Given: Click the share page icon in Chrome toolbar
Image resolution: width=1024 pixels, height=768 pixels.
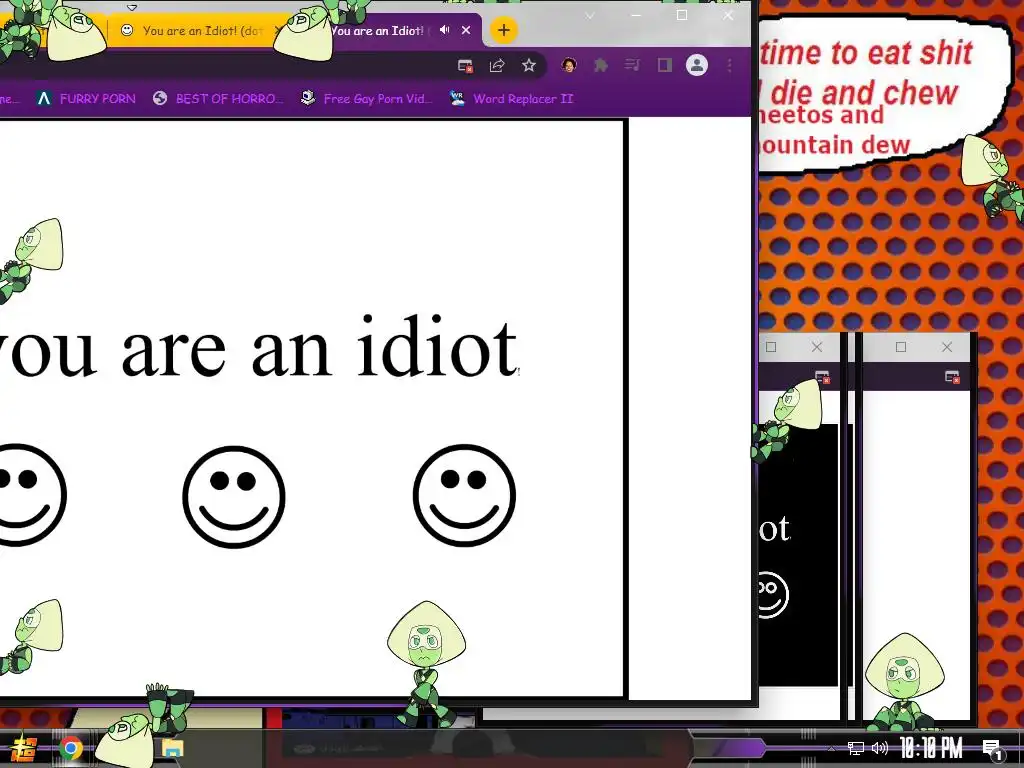Looking at the screenshot, I should [497, 65].
